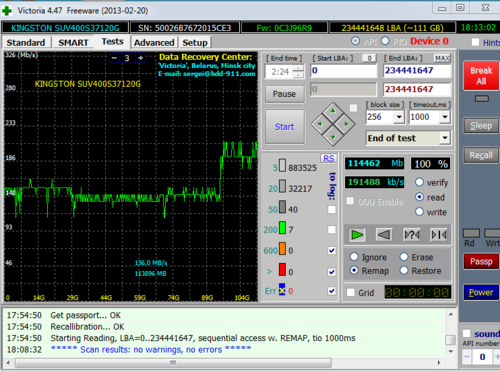This screenshot has width=500, height=372.
Task: Open the SMART tab
Action: [x=73, y=43]
